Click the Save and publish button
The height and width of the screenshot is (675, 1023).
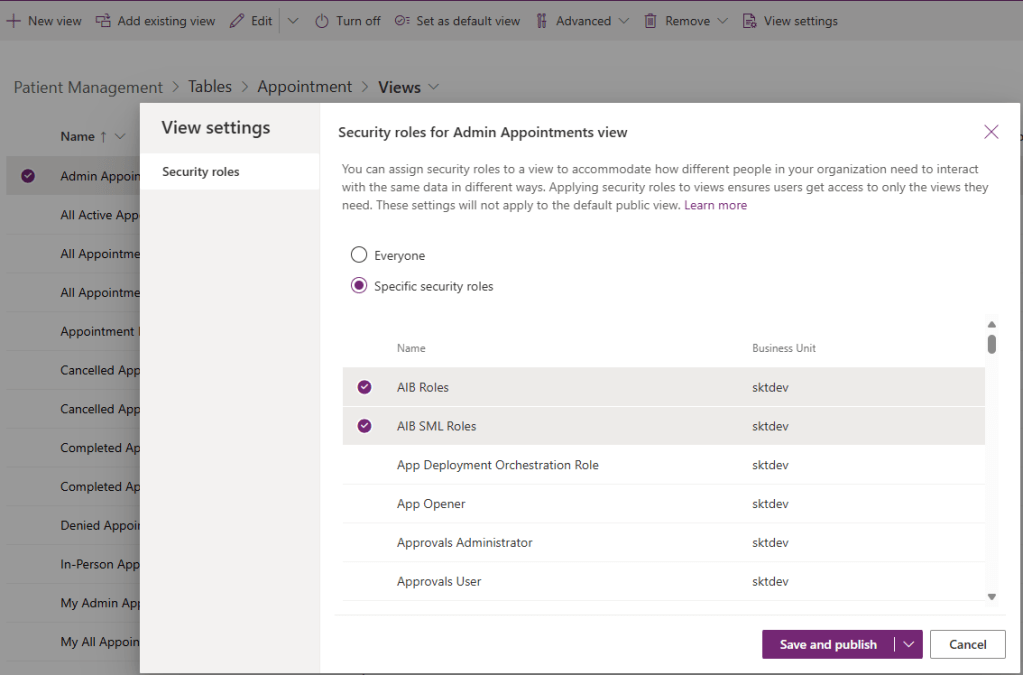[828, 645]
